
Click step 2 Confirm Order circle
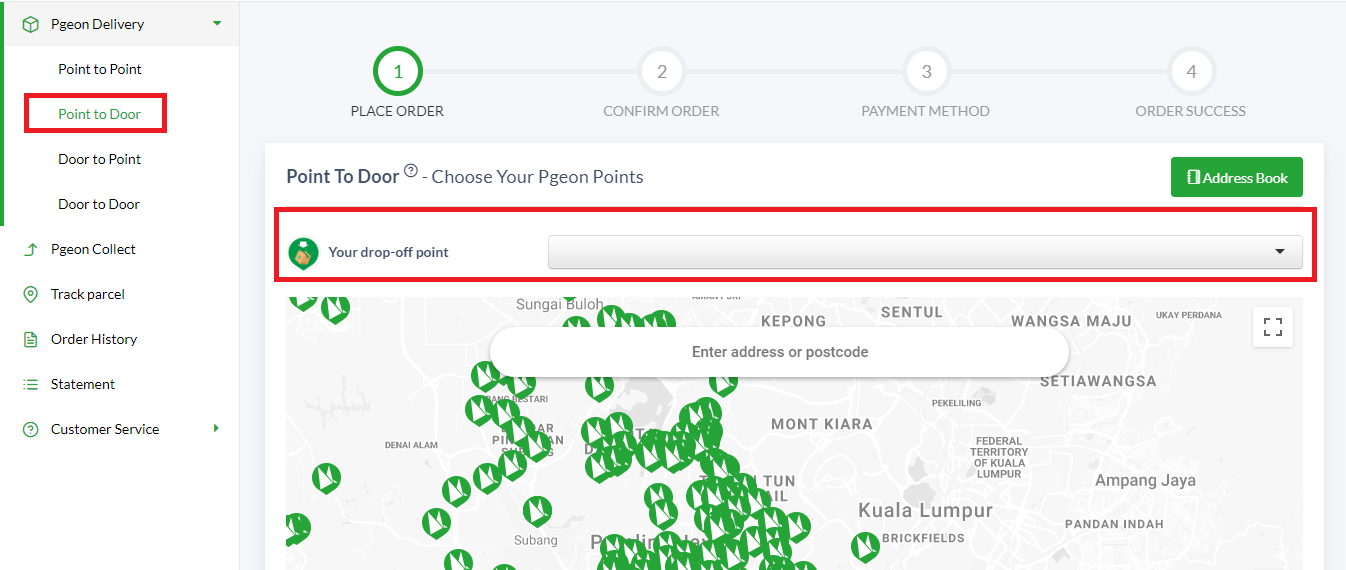tap(662, 72)
